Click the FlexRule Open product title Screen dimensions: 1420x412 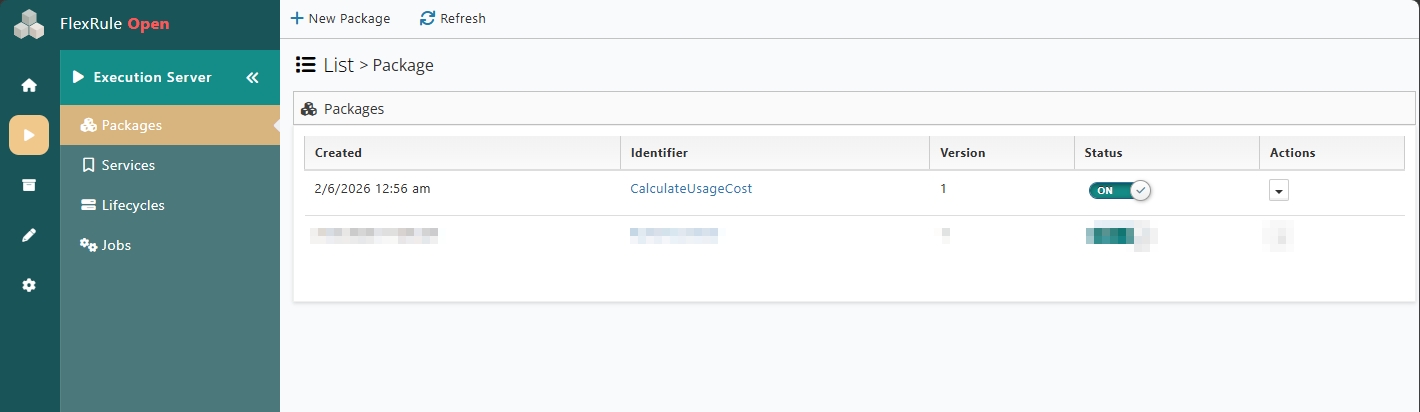click(115, 24)
